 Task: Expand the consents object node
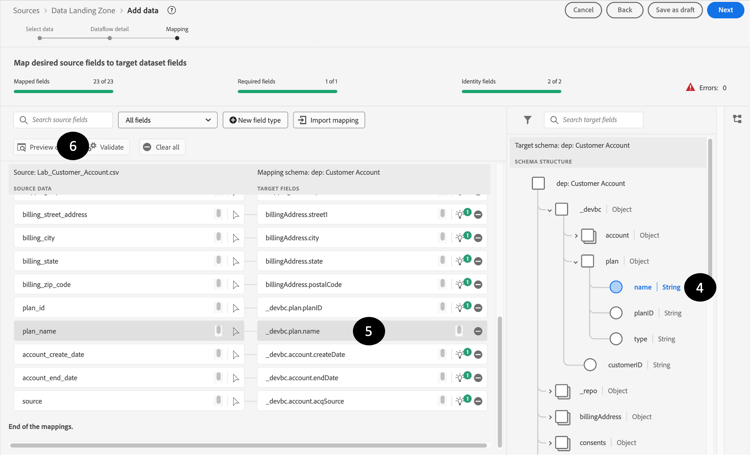[x=550, y=443]
